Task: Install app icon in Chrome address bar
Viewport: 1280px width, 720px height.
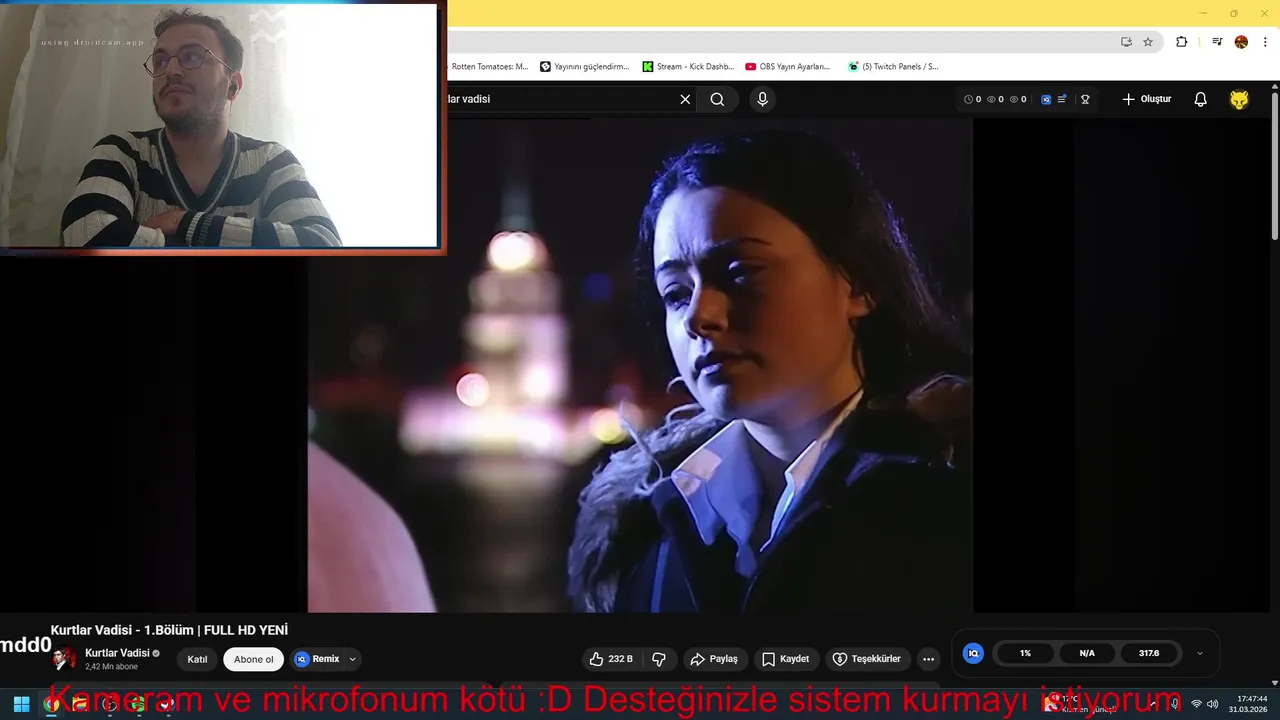Action: pyautogui.click(x=1126, y=42)
